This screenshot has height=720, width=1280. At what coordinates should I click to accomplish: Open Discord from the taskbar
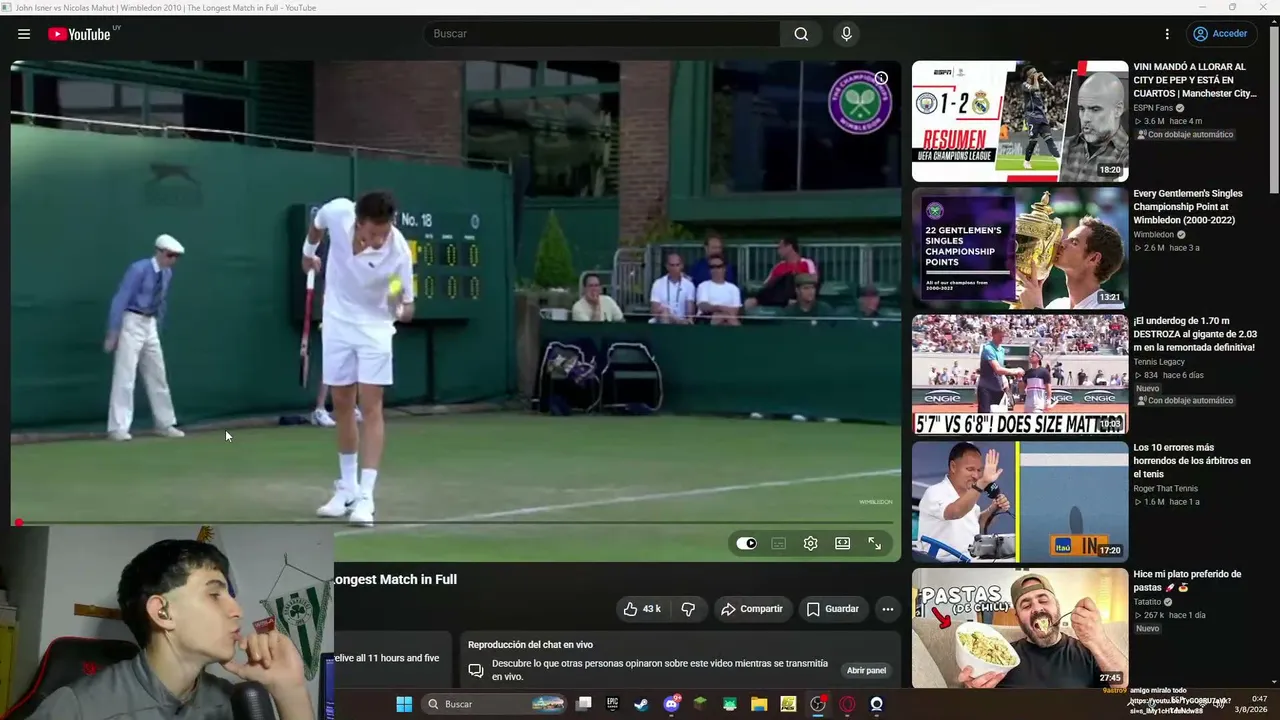click(x=671, y=704)
